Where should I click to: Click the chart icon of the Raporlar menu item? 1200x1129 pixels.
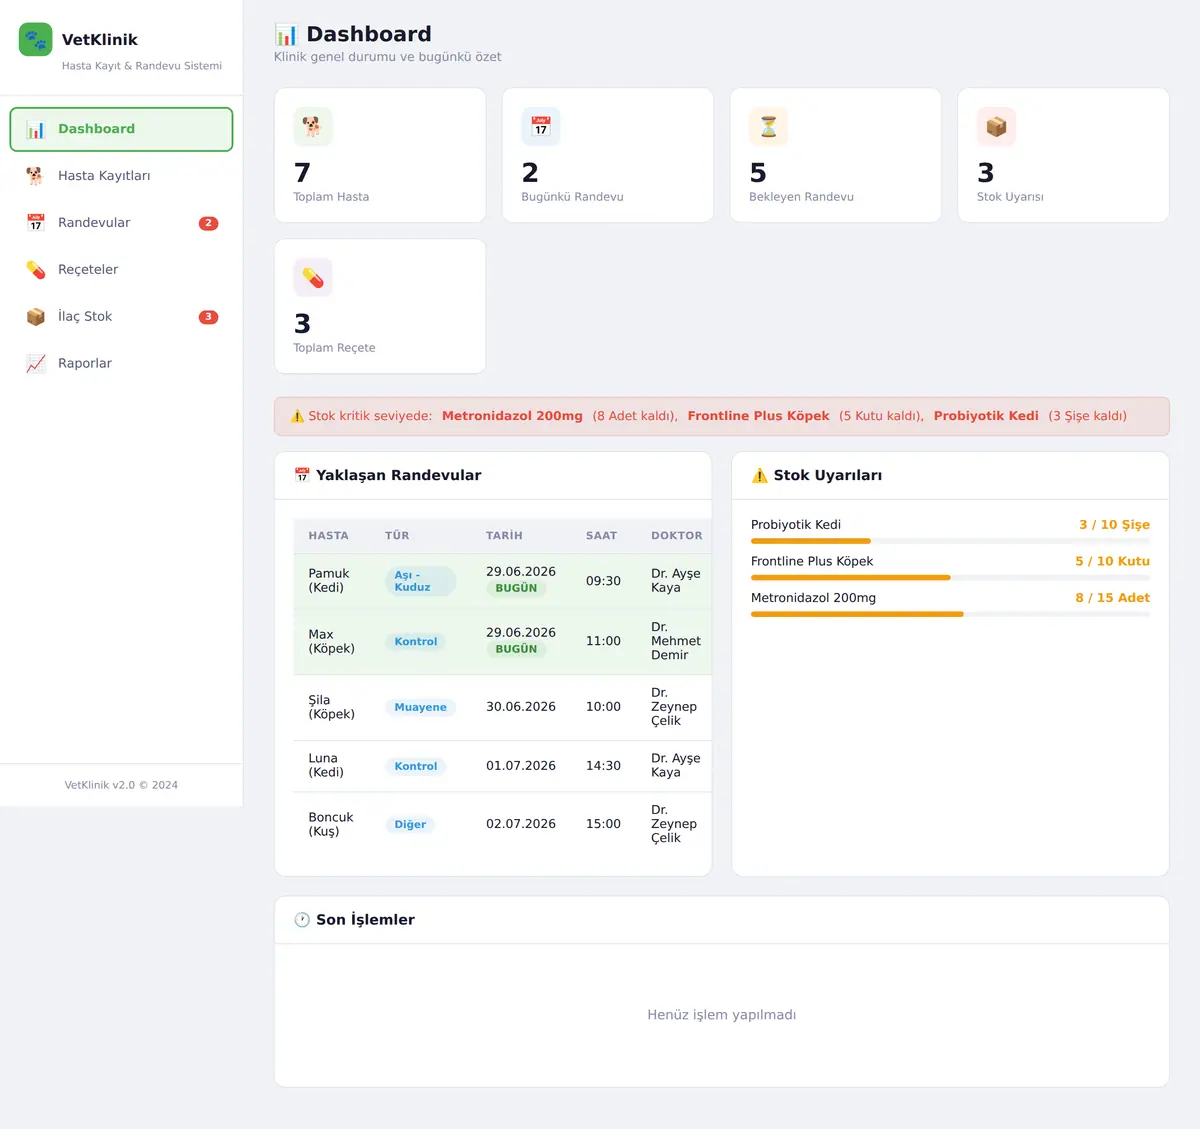tap(36, 364)
